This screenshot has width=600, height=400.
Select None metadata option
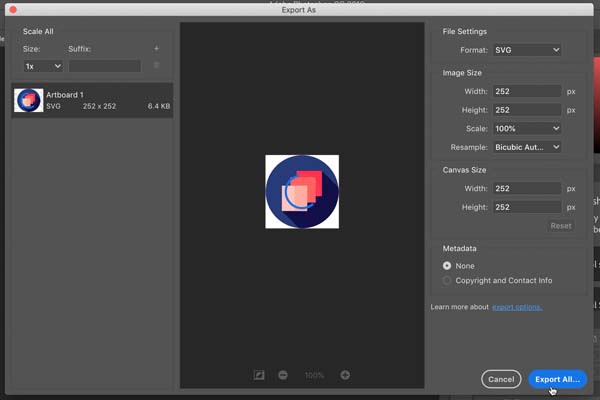447,266
